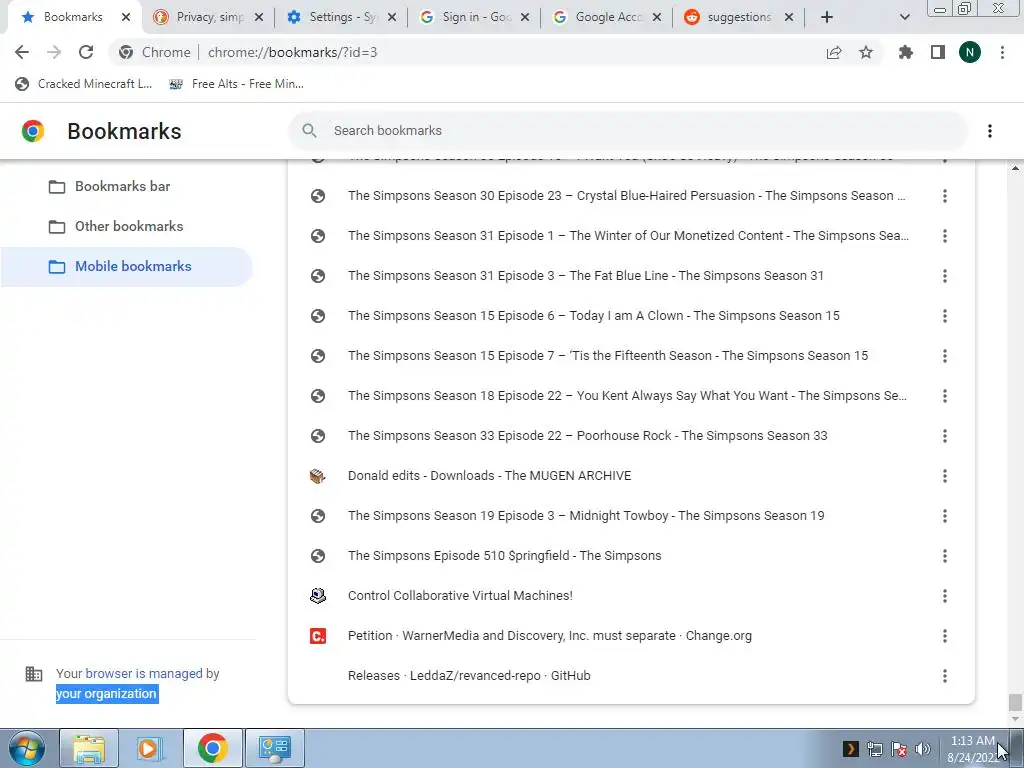Open the Windows Start button
Screen dimensions: 1024x768
click(x=27, y=748)
